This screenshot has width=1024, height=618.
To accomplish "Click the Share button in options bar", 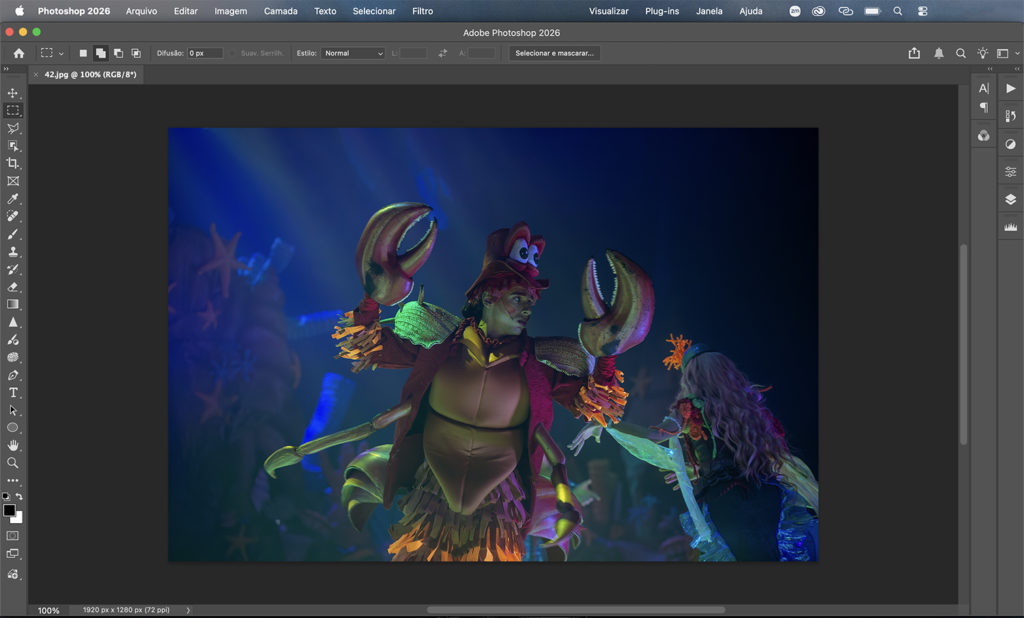I will point(914,53).
